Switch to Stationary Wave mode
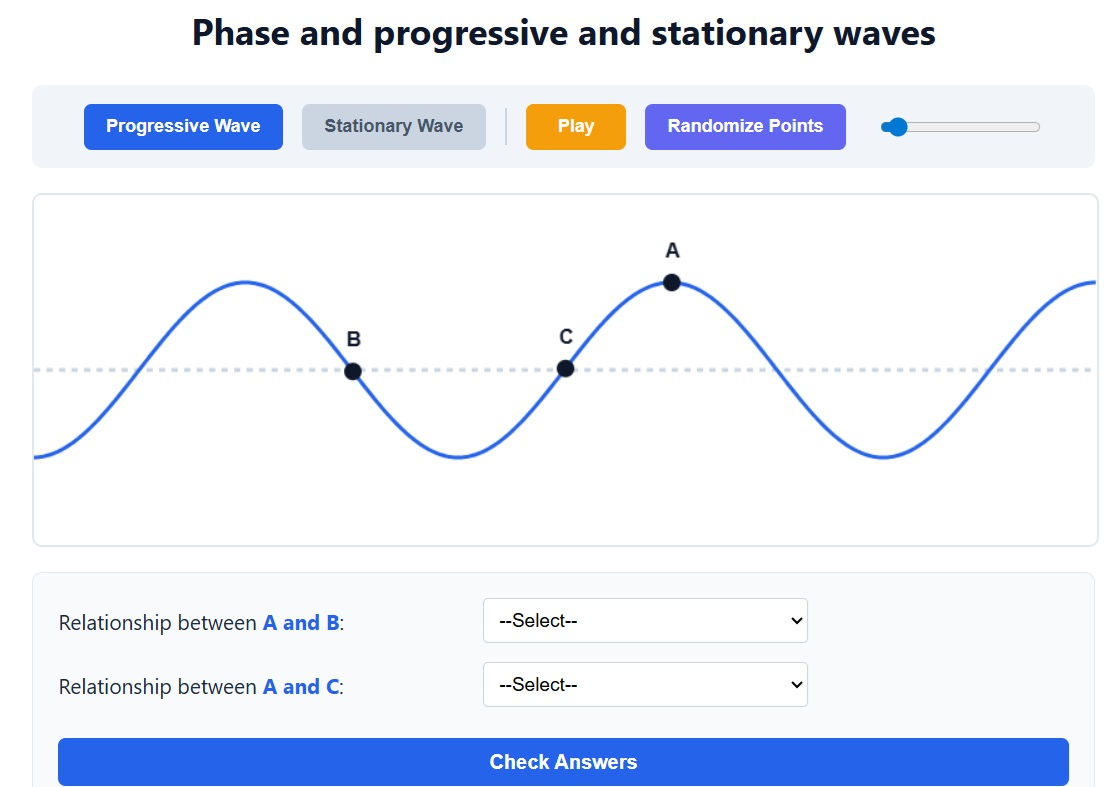This screenshot has height=787, width=1107. point(393,127)
